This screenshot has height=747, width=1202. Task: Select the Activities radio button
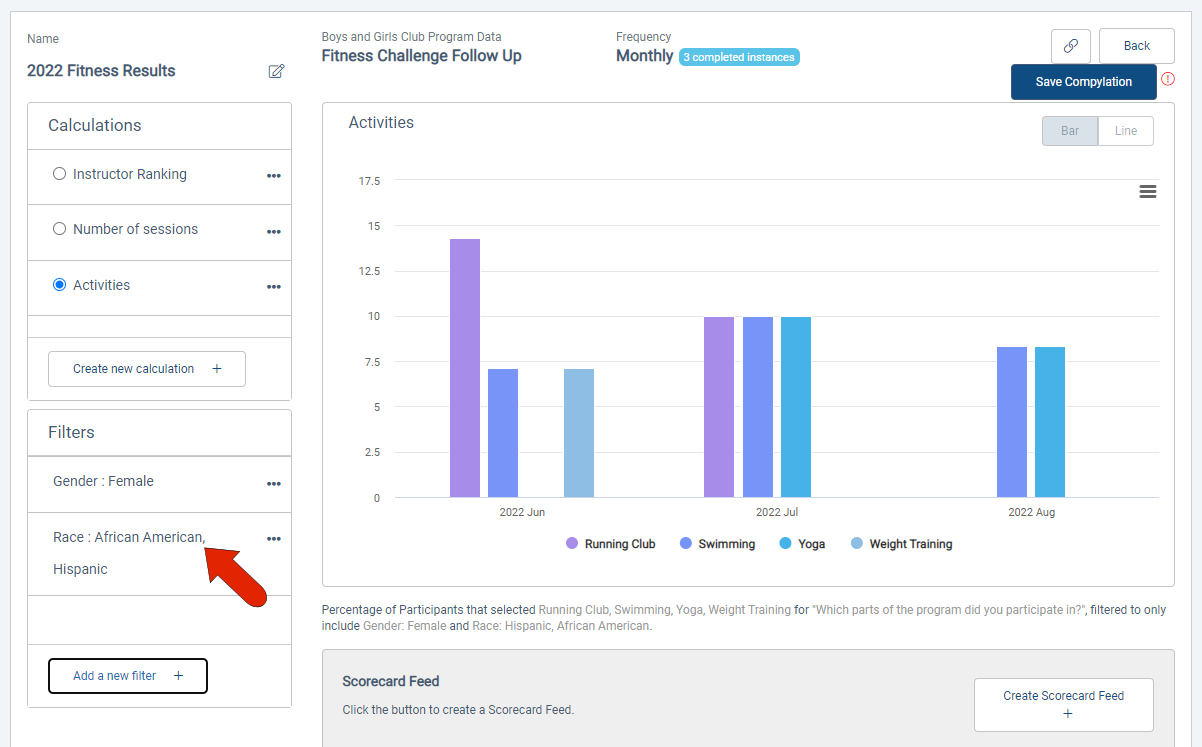pos(59,285)
